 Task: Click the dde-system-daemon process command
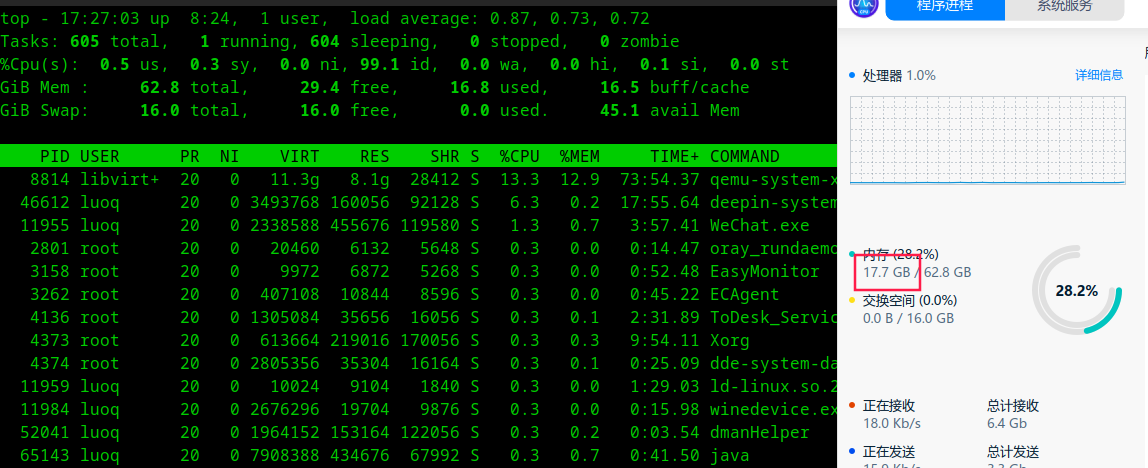point(773,363)
